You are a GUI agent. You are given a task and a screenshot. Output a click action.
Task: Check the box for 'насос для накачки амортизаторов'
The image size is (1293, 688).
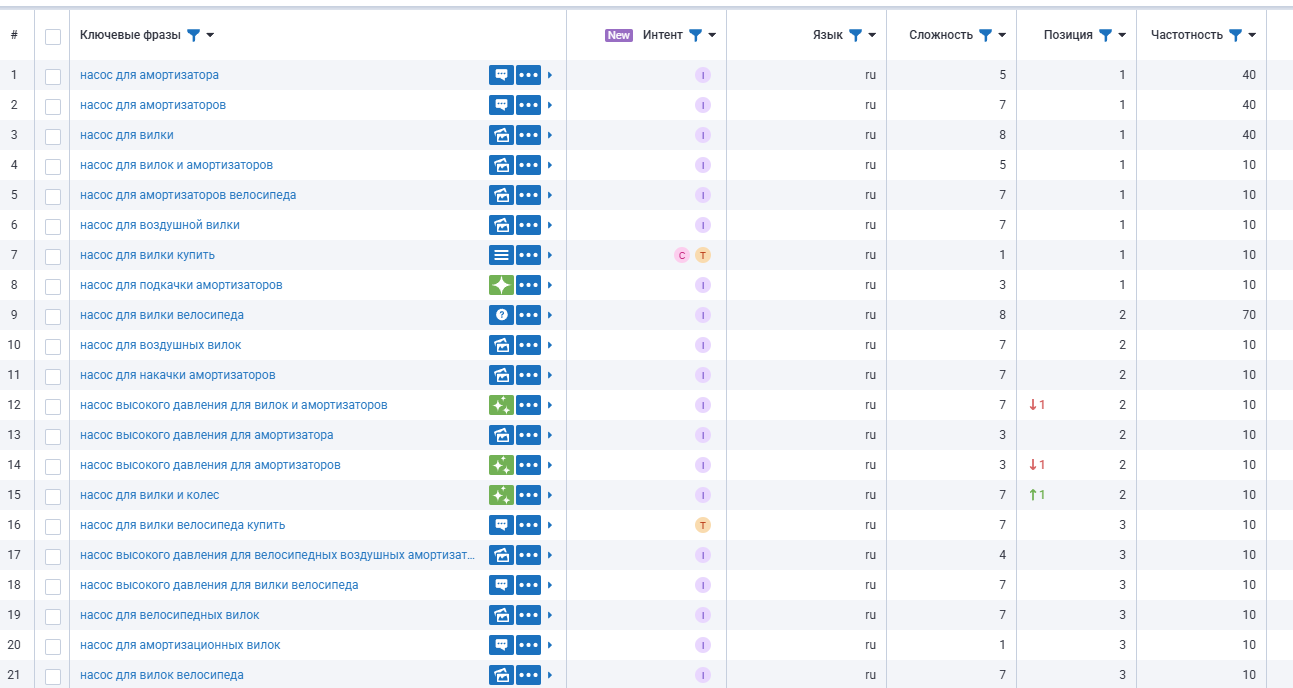pyautogui.click(x=53, y=376)
